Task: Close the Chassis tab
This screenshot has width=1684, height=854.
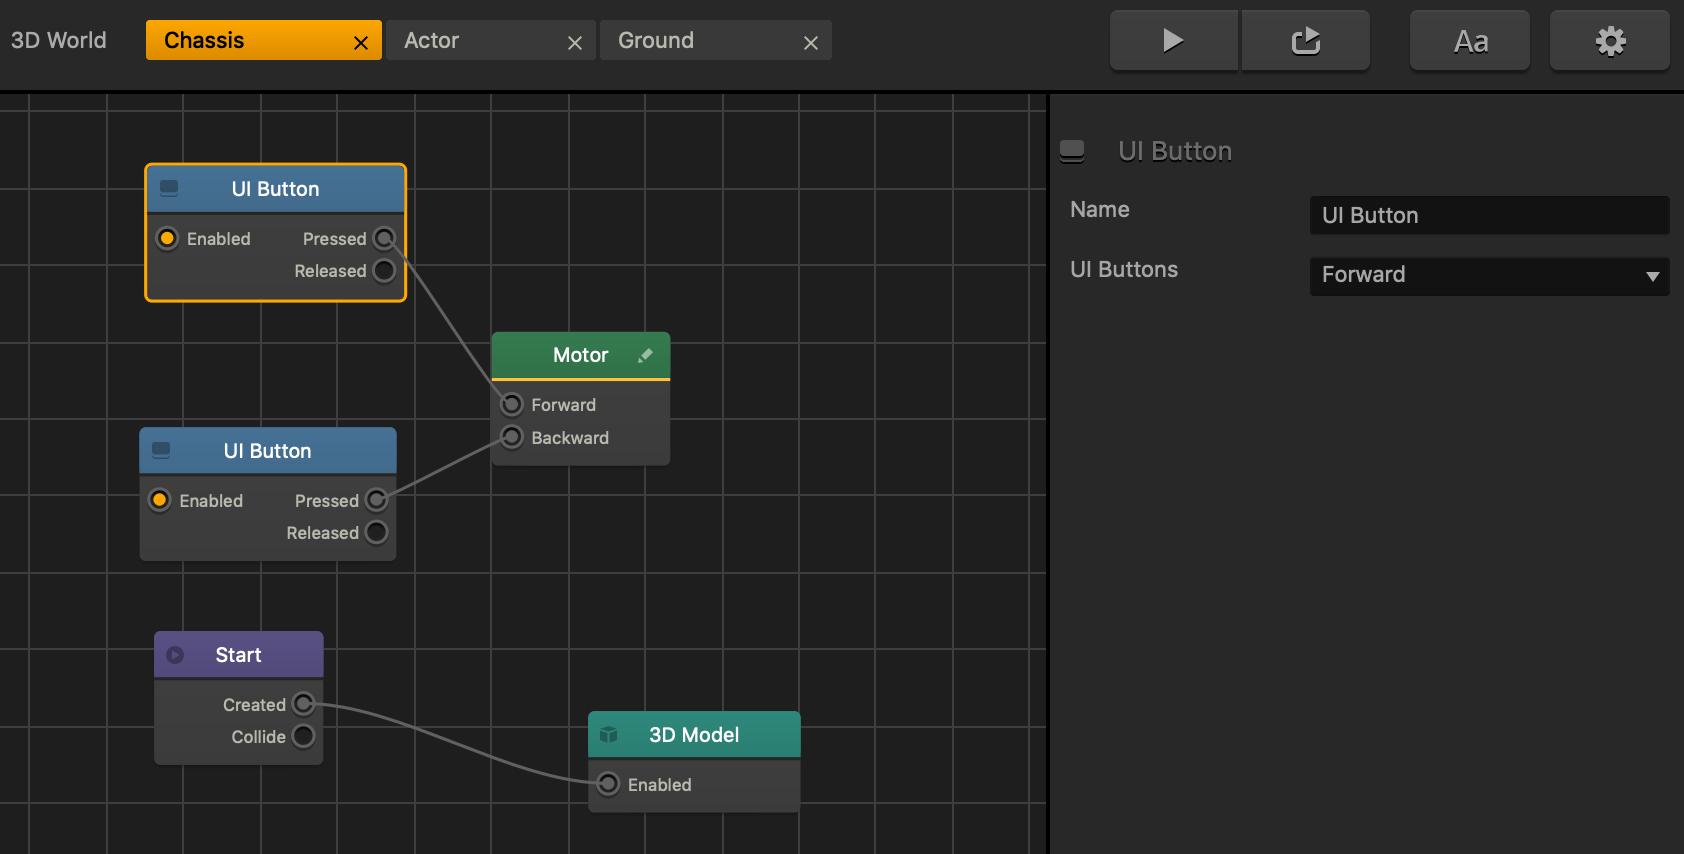Action: [x=361, y=43]
